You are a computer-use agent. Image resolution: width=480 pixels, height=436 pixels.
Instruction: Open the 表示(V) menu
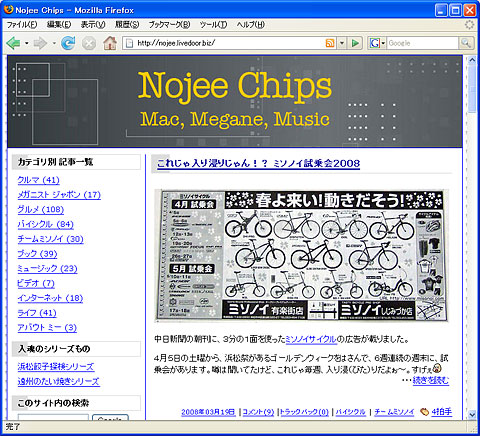click(93, 25)
